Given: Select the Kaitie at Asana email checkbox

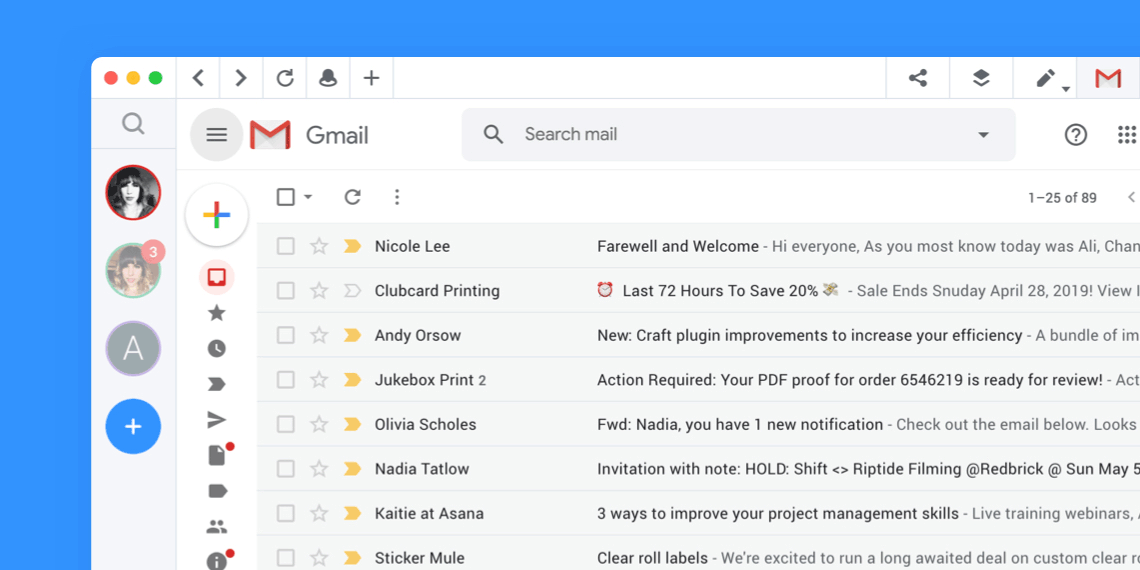Looking at the screenshot, I should pos(286,513).
